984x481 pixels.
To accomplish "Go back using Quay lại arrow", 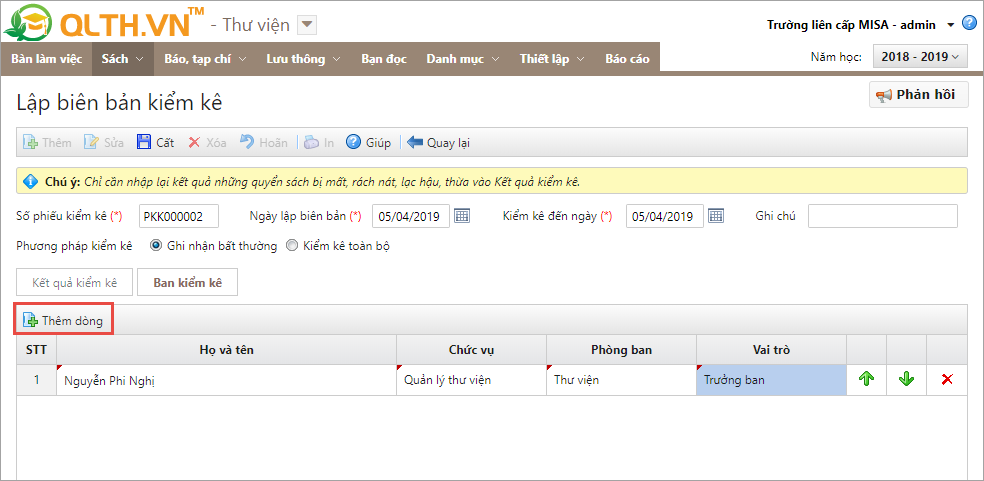I will [x=415, y=143].
